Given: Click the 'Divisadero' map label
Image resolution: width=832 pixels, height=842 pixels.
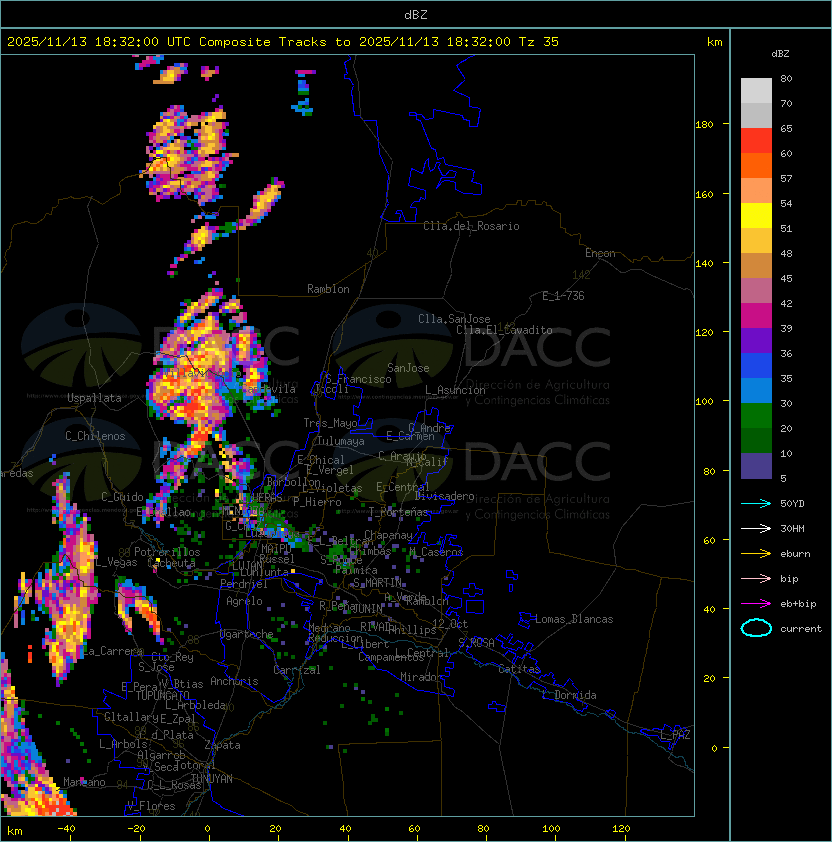Looking at the screenshot, I should tap(445, 496).
